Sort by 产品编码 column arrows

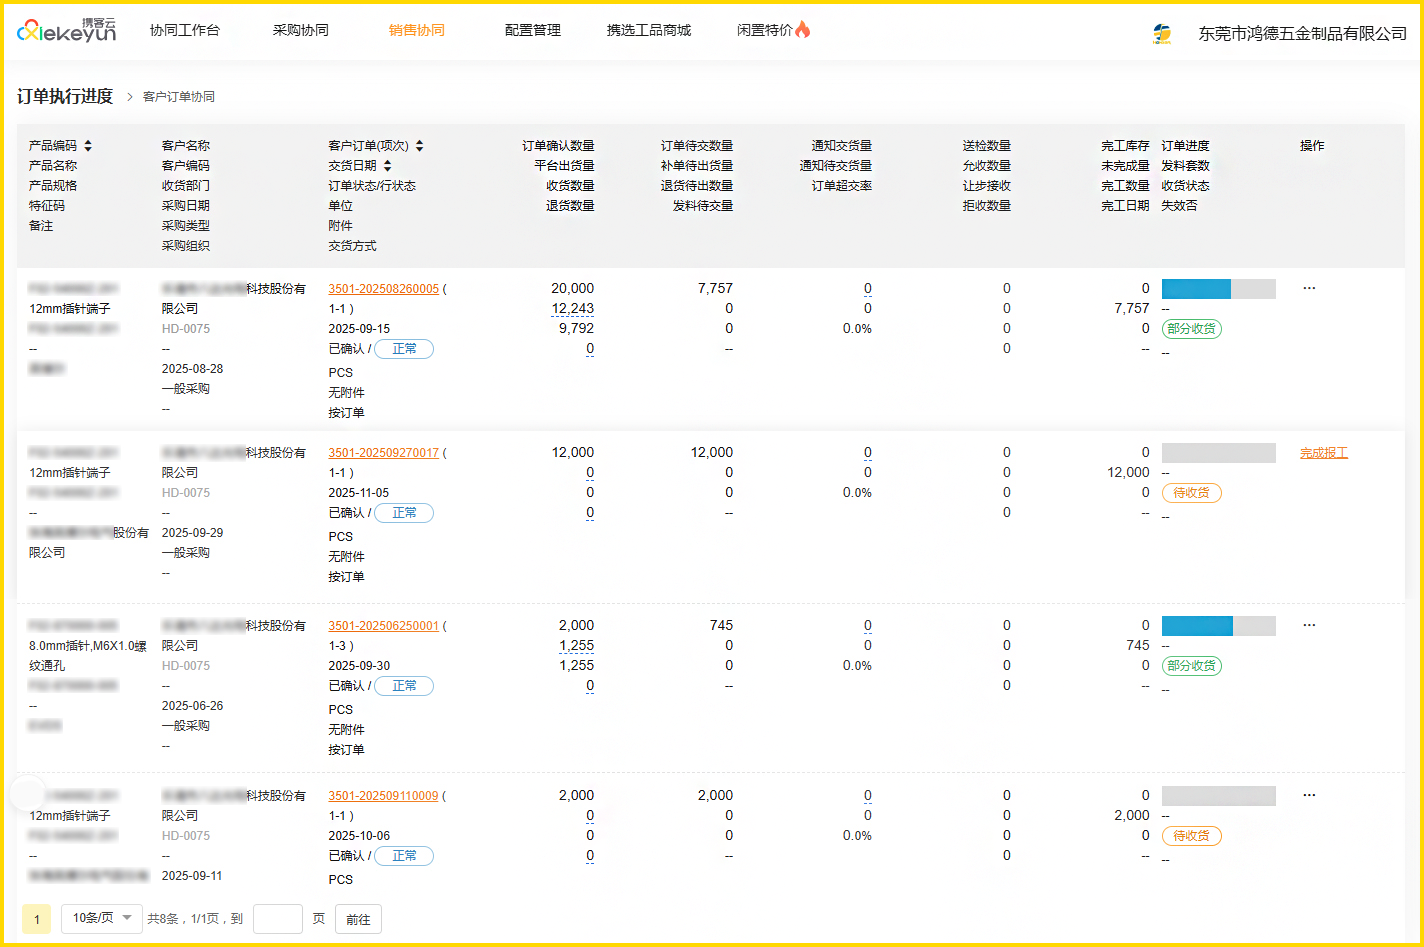(88, 146)
